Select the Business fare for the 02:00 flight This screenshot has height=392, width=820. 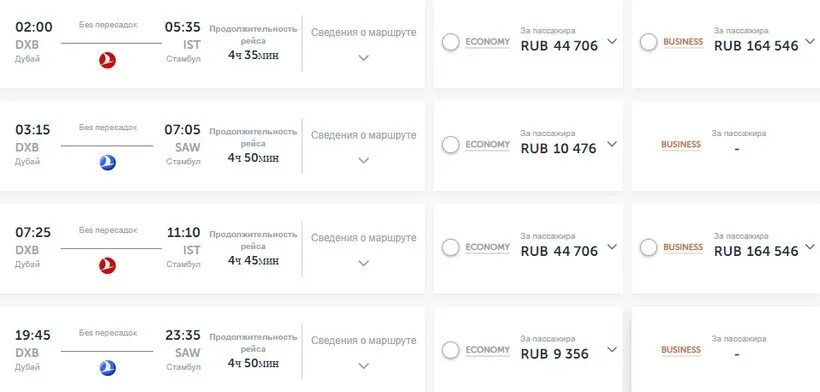pos(648,42)
